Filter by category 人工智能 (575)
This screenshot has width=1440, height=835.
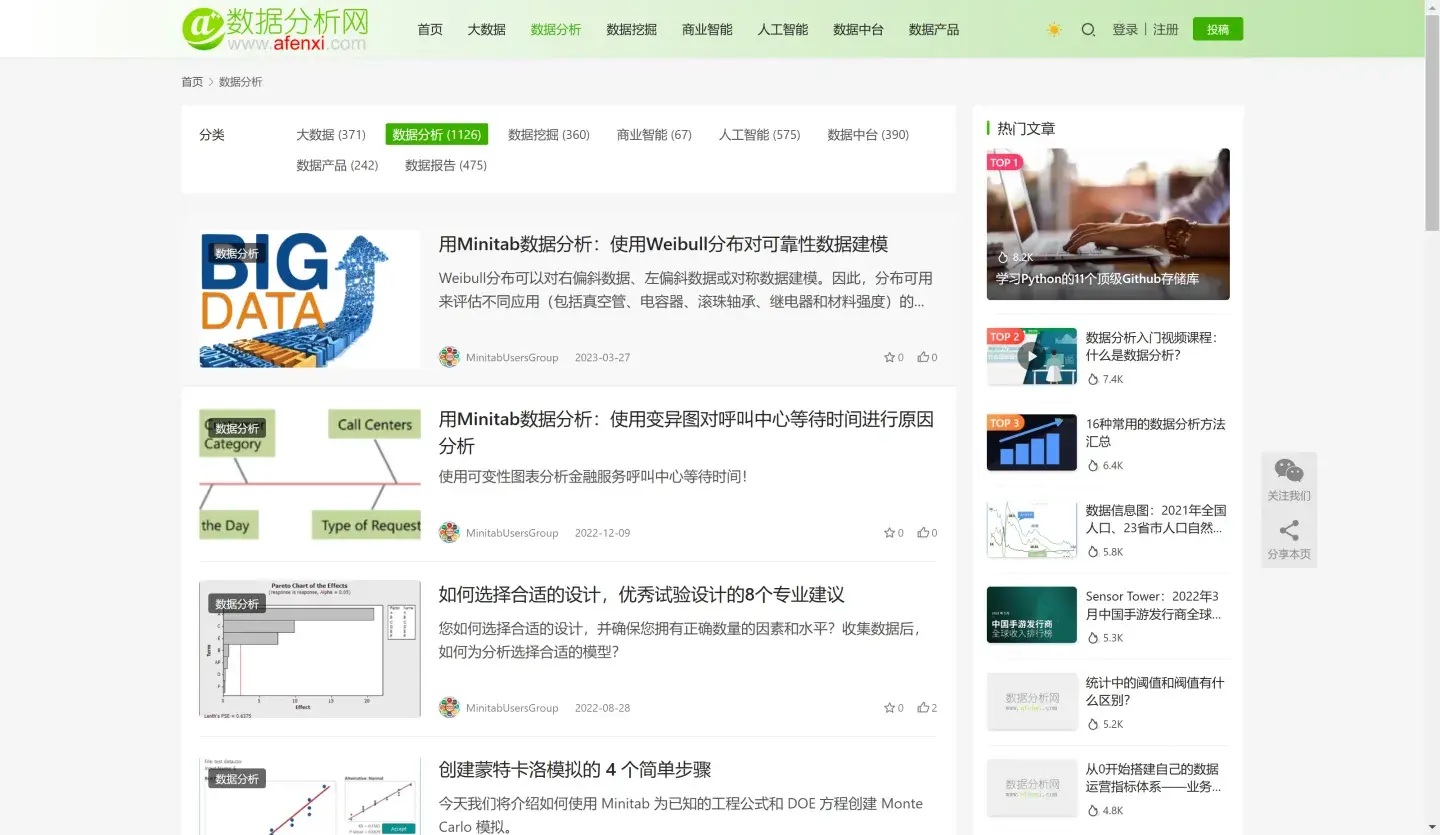[760, 134]
